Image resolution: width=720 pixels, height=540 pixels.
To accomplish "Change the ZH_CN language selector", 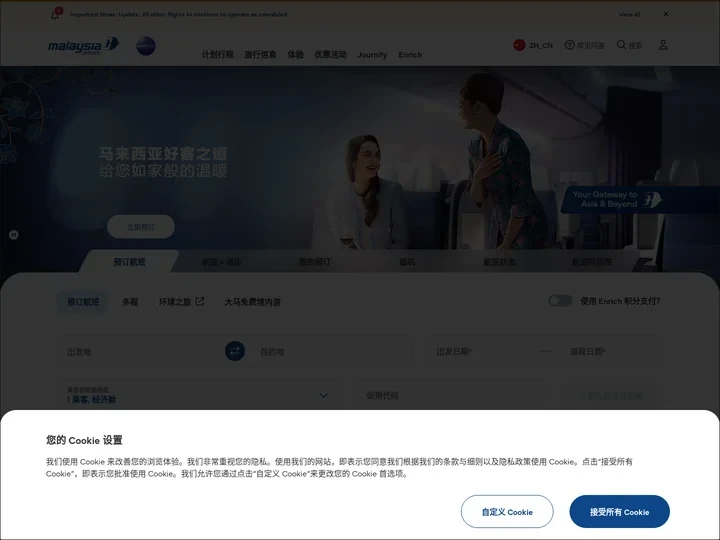I will (533, 45).
